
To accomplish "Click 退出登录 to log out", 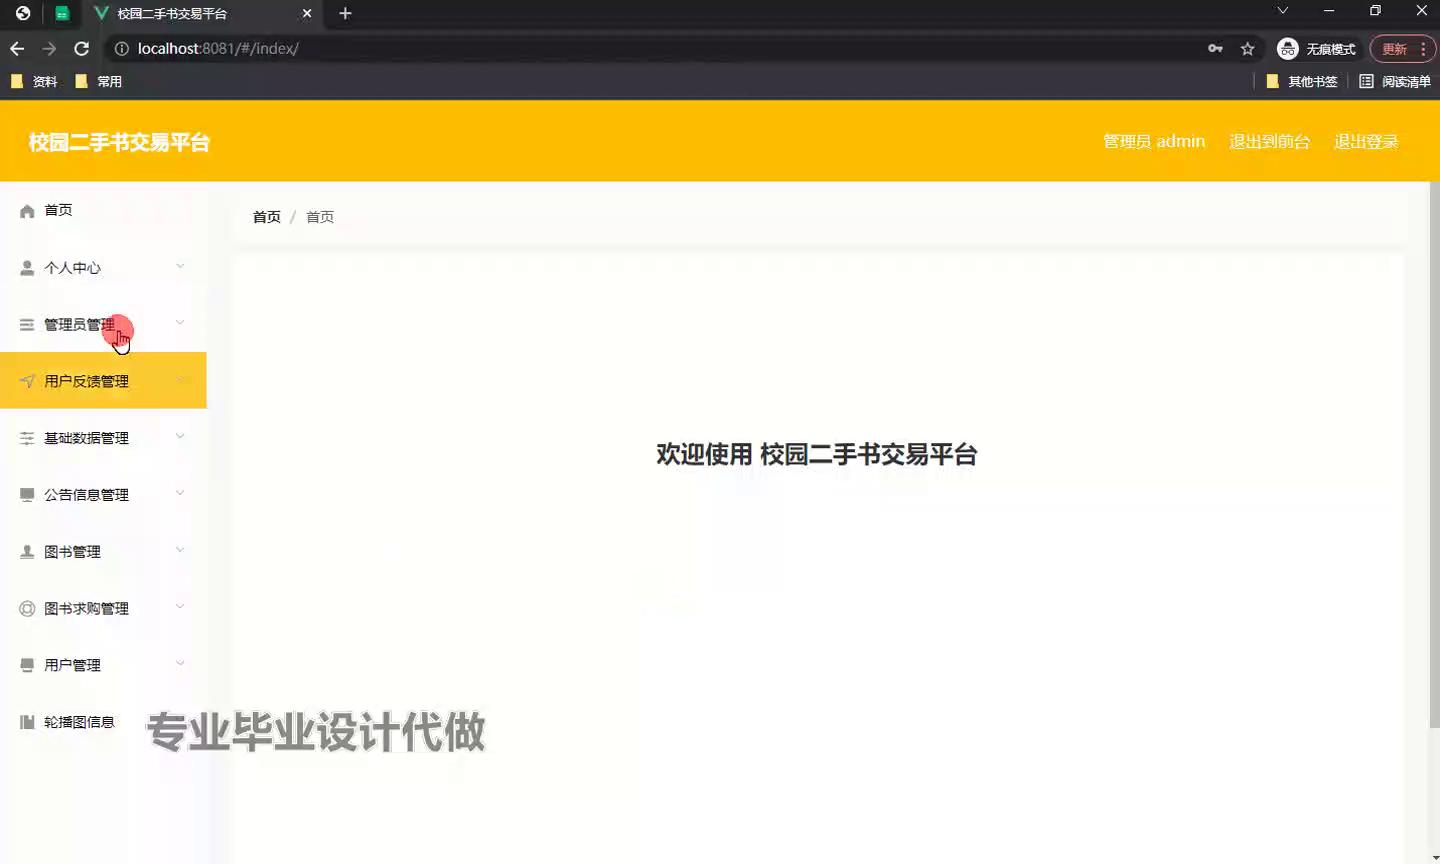I will click(x=1365, y=142).
